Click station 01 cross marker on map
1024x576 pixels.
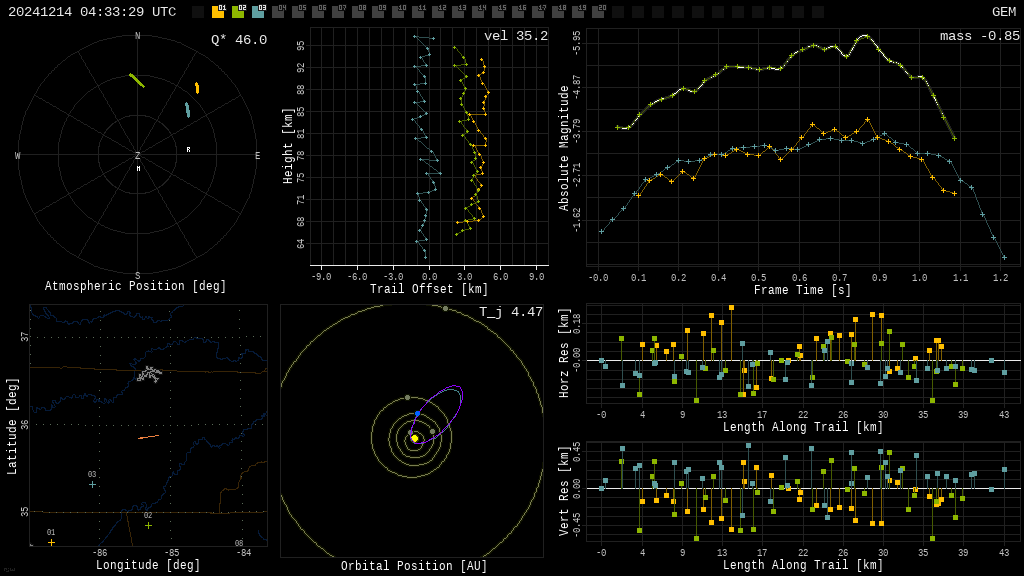[x=51, y=542]
